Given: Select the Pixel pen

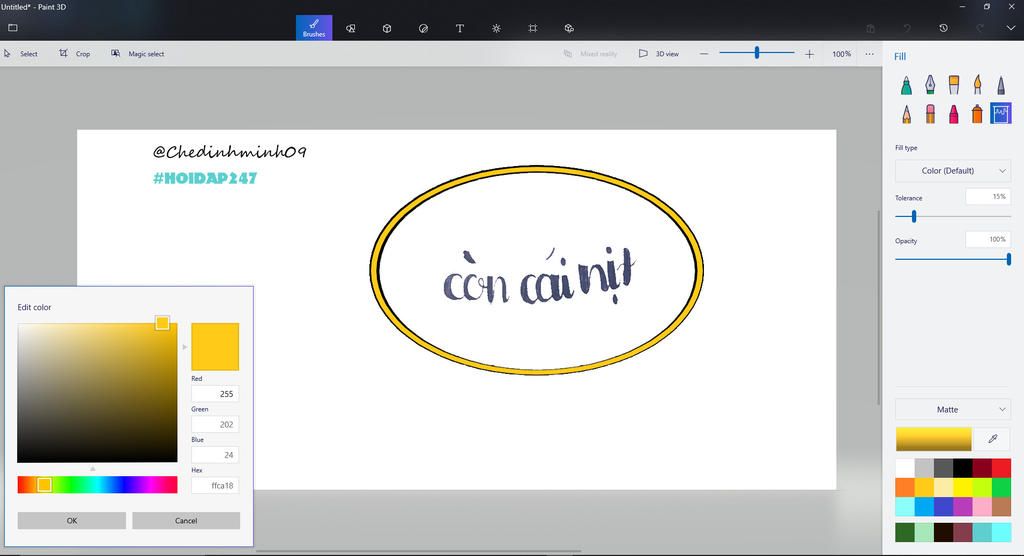Looking at the screenshot, I should pos(1000,85).
